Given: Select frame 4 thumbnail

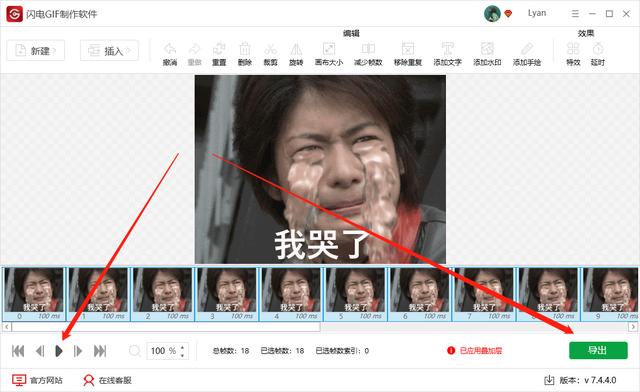Looking at the screenshot, I should pos(291,294).
